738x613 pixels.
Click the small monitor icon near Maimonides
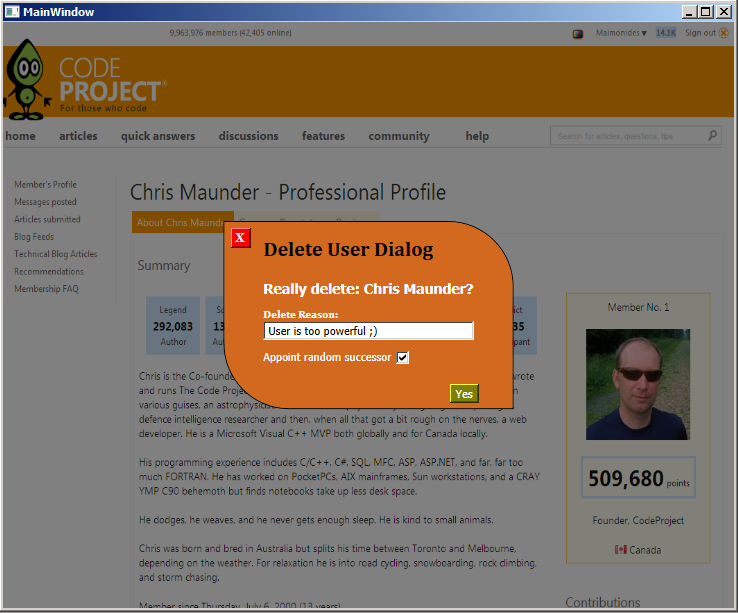point(578,34)
